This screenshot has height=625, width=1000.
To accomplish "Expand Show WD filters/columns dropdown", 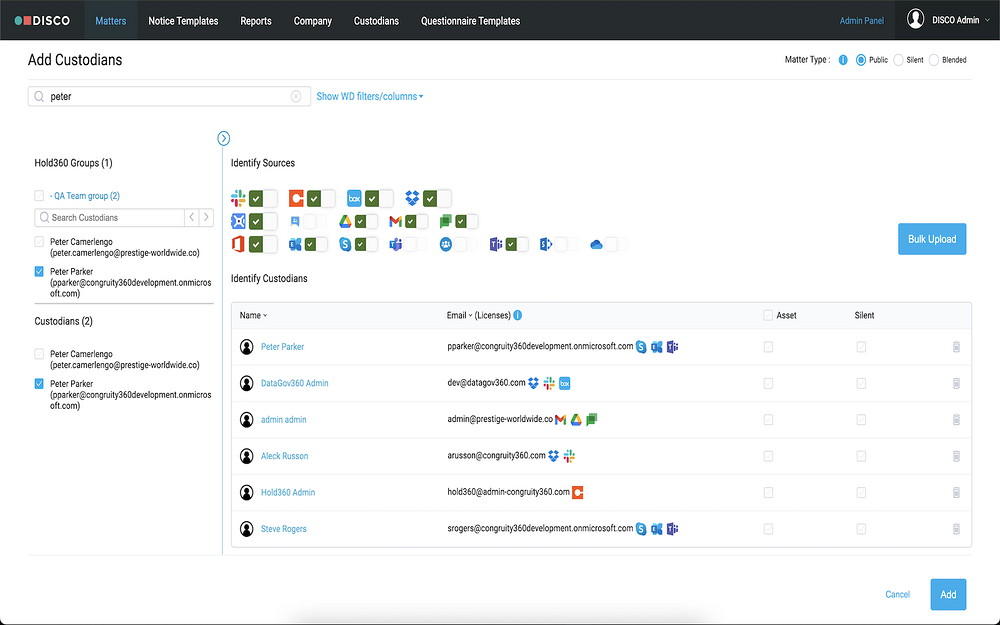I will point(370,96).
